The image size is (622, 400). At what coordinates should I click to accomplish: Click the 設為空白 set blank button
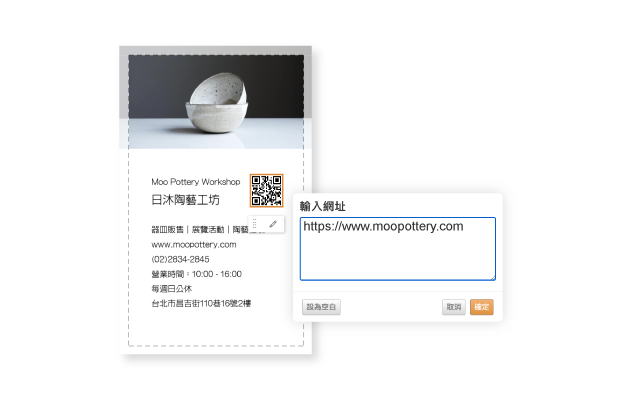point(321,307)
